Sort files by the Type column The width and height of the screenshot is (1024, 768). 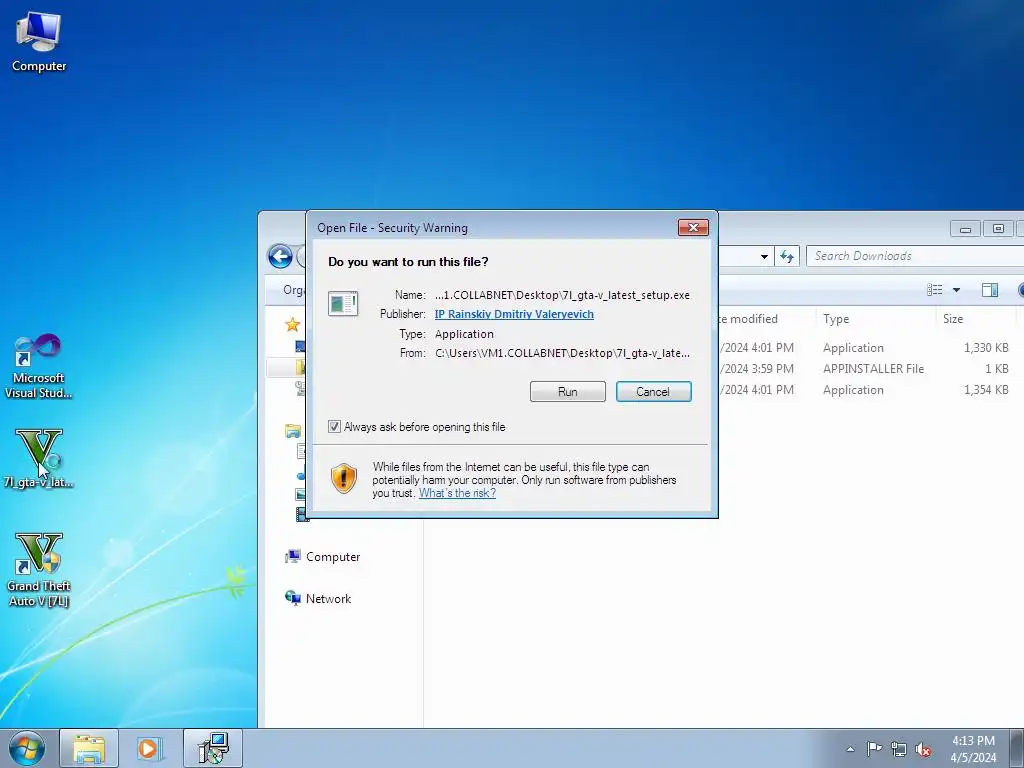(836, 319)
